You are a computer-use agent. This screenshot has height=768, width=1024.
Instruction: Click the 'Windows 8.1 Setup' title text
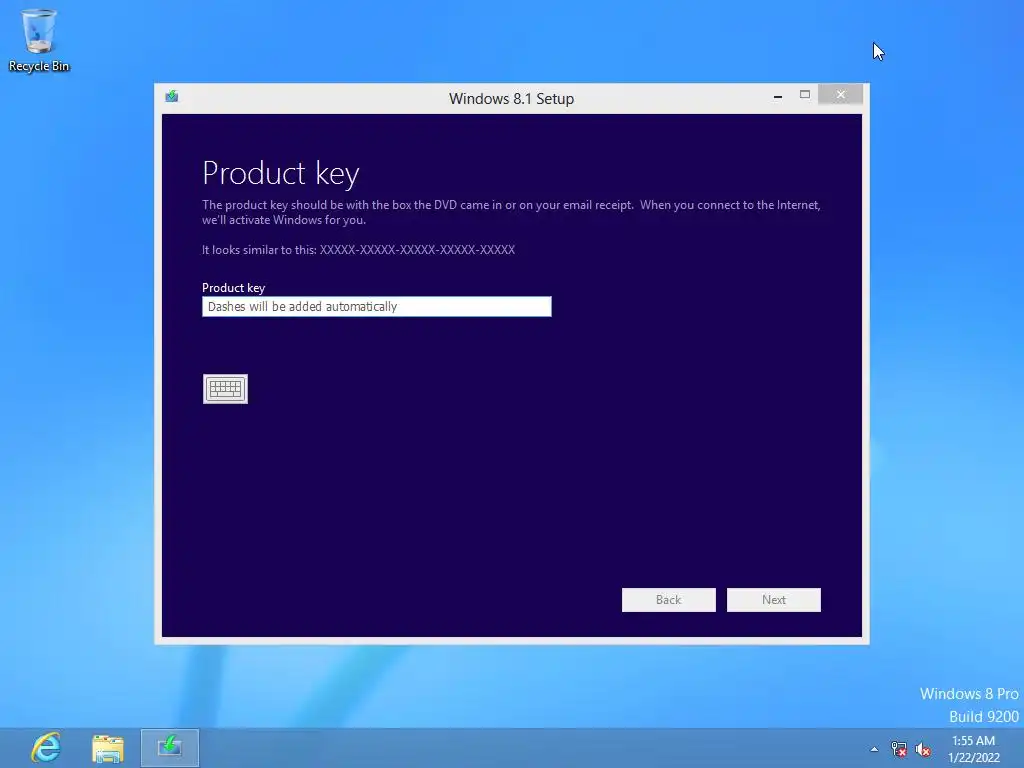511,99
